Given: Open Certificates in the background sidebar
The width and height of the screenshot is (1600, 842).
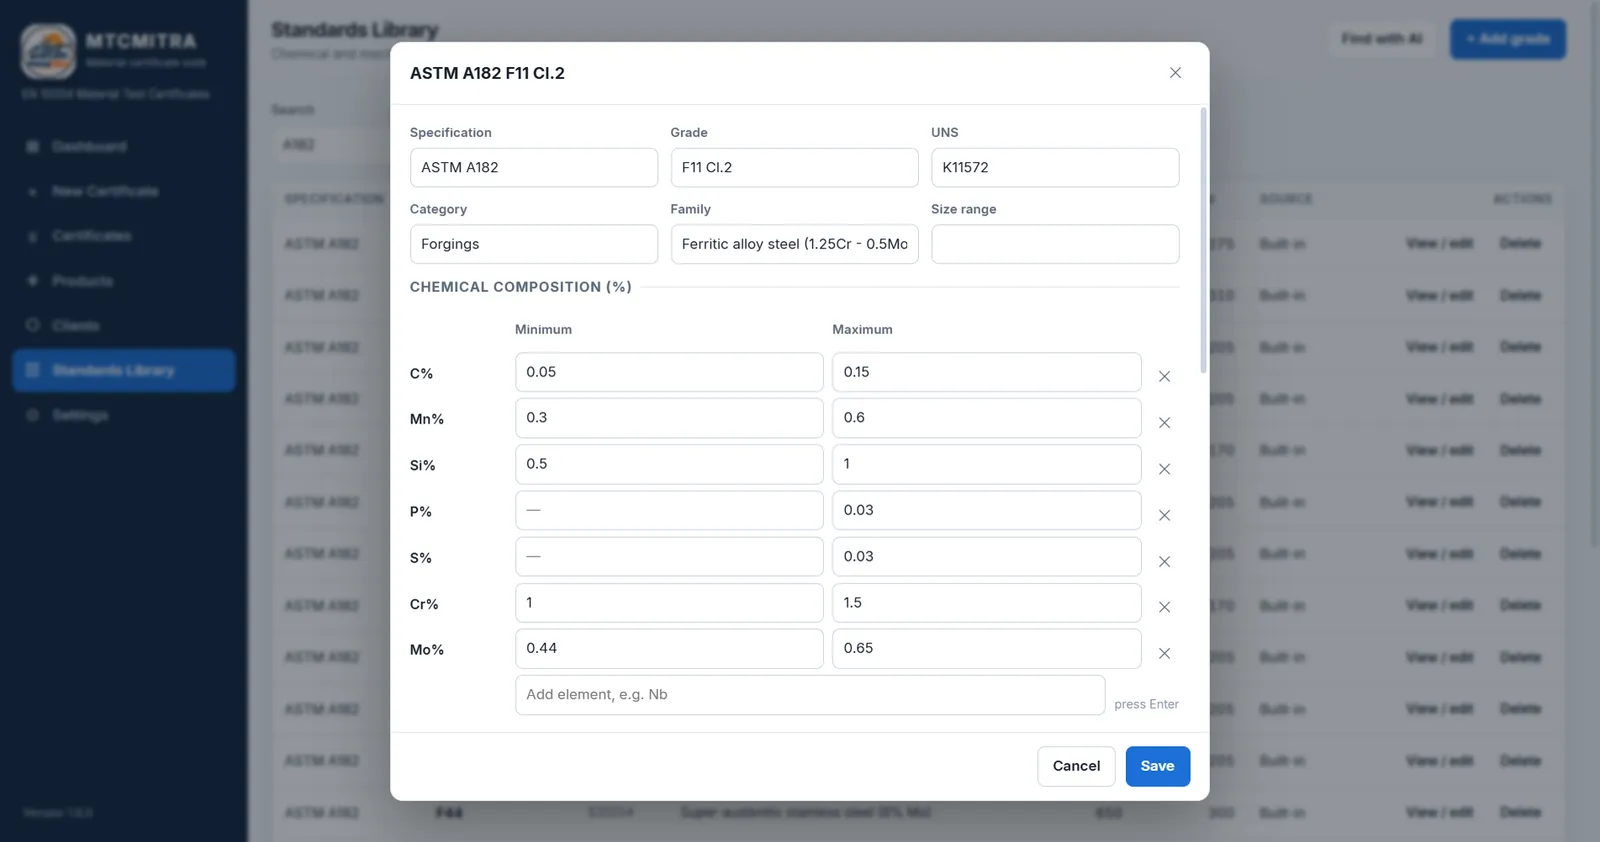Looking at the screenshot, I should (x=124, y=236).
